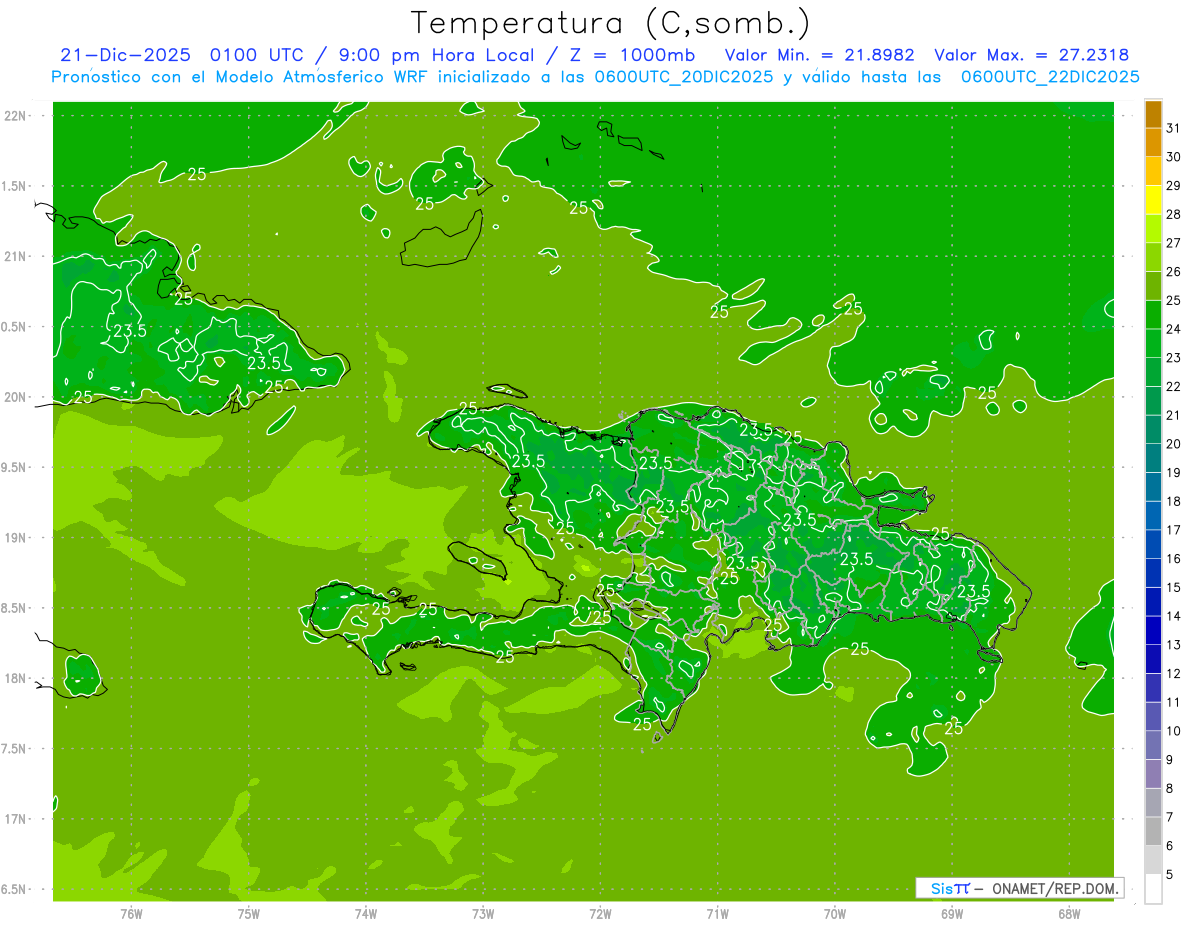1200x927 pixels.
Task: Click the legend swatch between 25 and 26
Action: click(x=1153, y=286)
